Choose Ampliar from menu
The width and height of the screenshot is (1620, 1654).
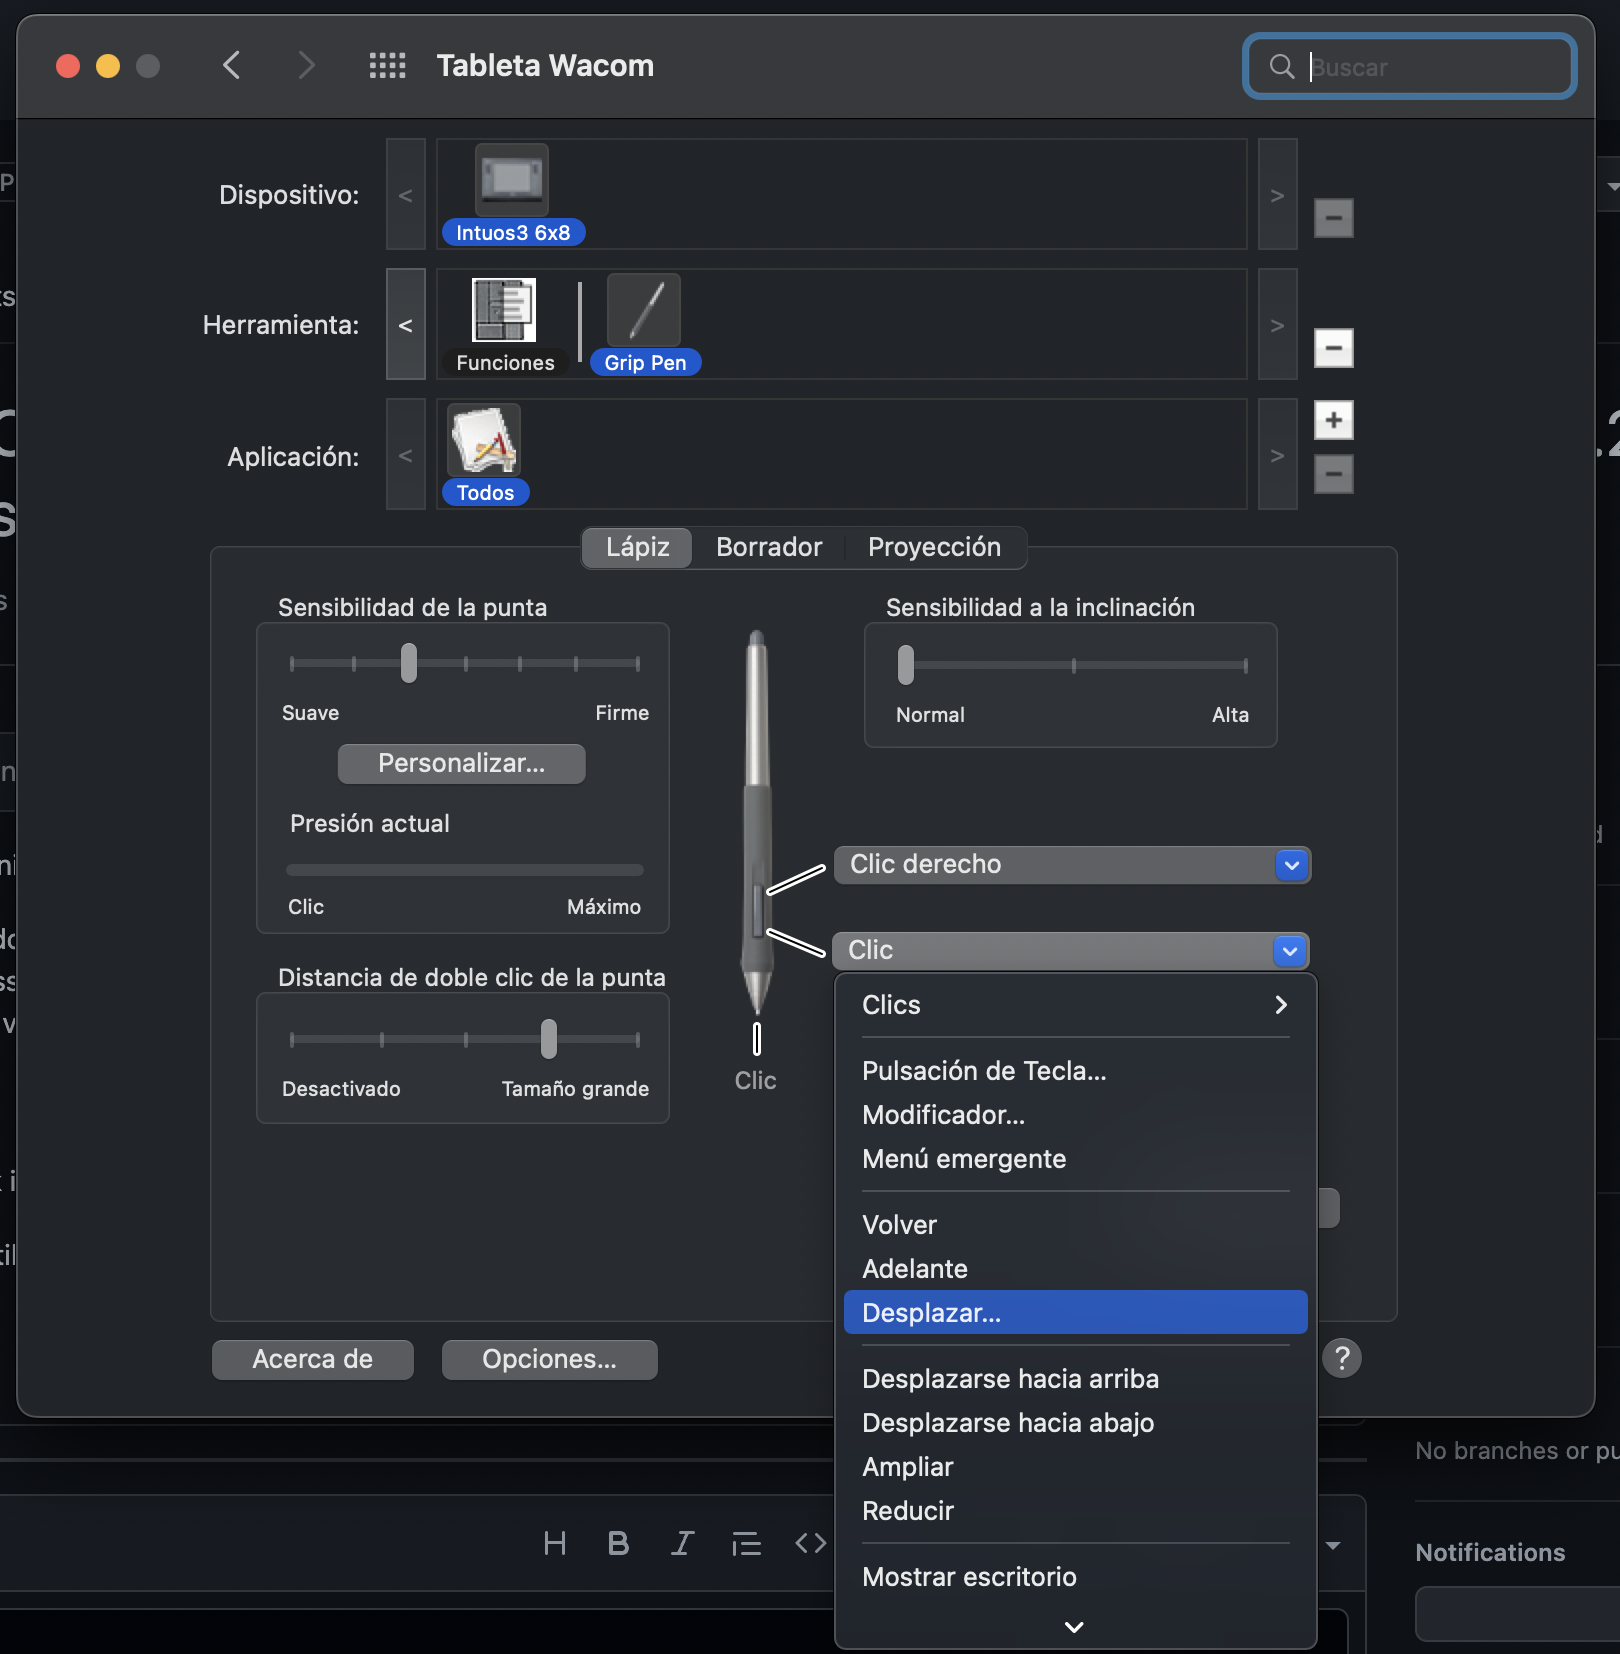tap(1075, 1467)
